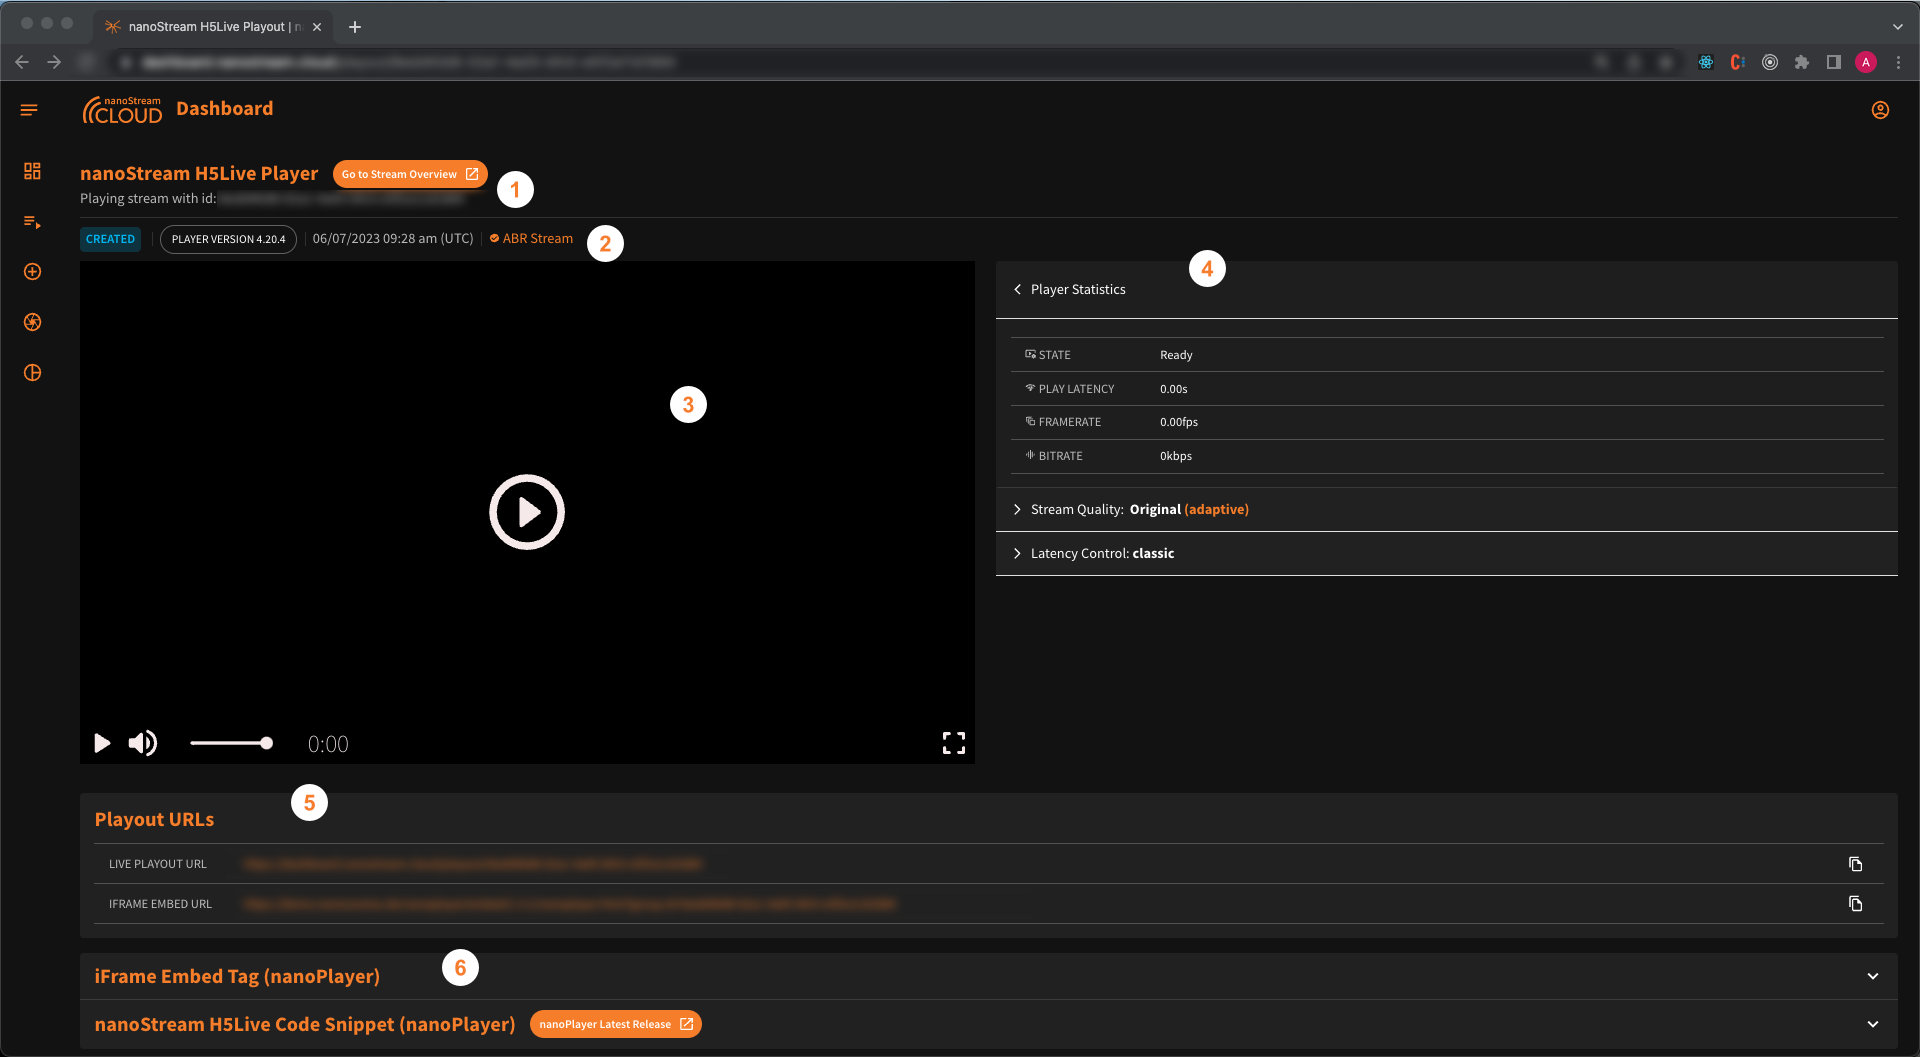Mute the player with the speaker icon

click(143, 743)
